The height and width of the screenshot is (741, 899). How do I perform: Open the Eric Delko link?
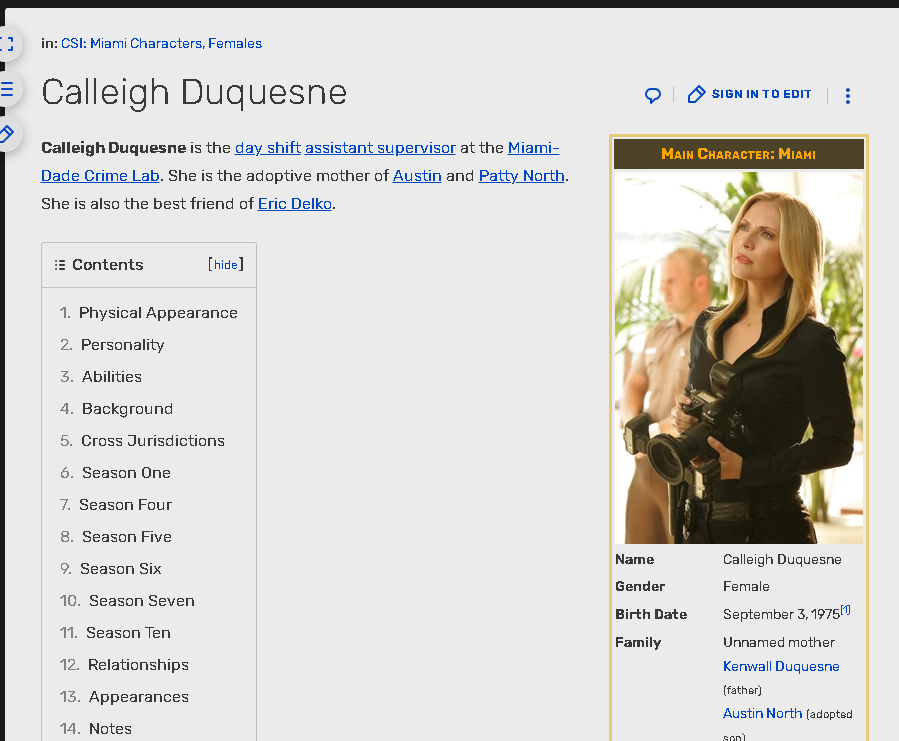pyautogui.click(x=295, y=204)
